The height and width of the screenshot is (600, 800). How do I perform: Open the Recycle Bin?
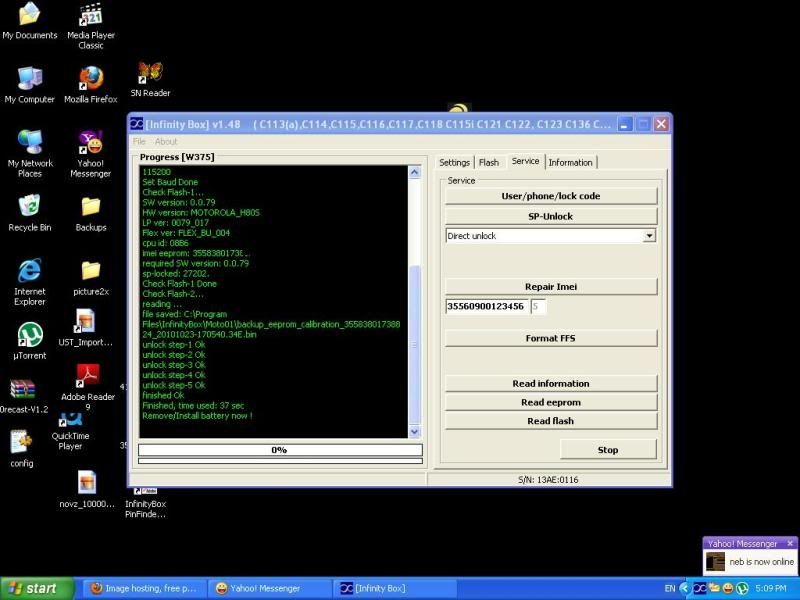(30, 213)
